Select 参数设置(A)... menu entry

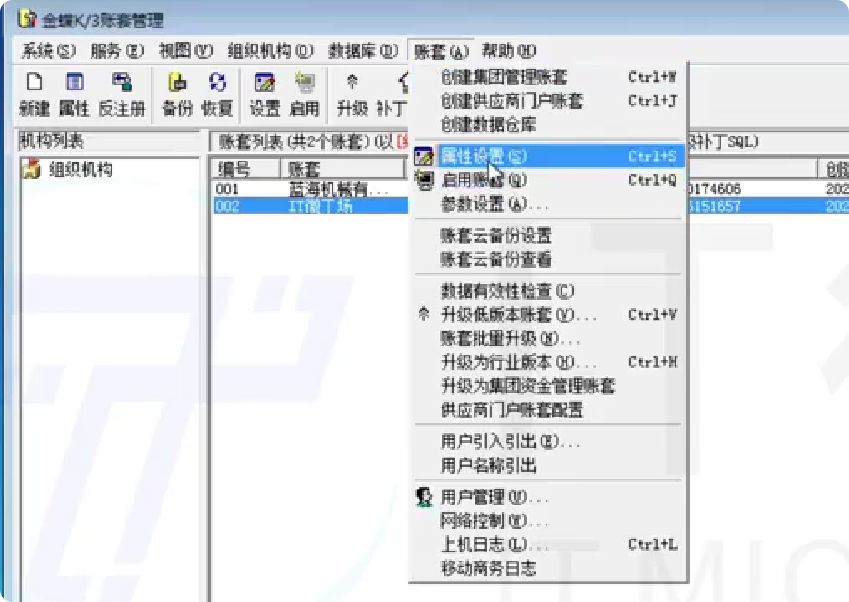[548, 204]
